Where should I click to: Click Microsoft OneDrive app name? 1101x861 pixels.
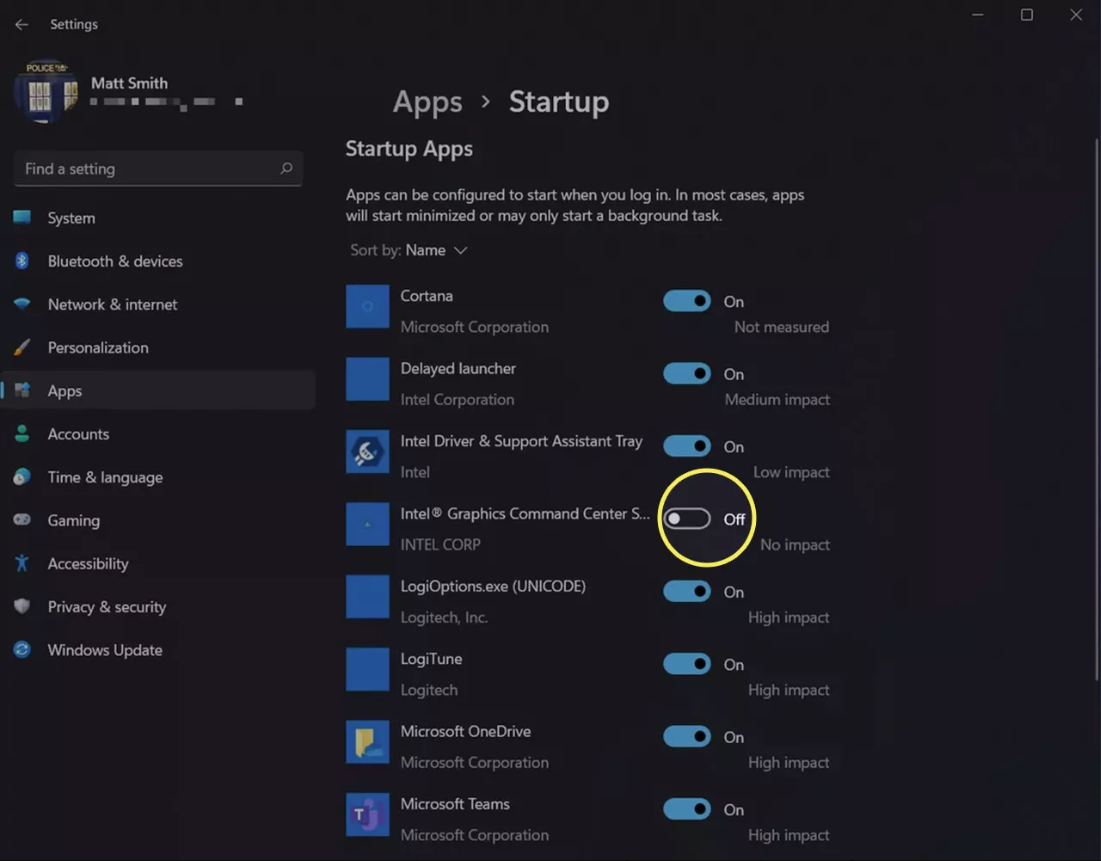point(466,732)
